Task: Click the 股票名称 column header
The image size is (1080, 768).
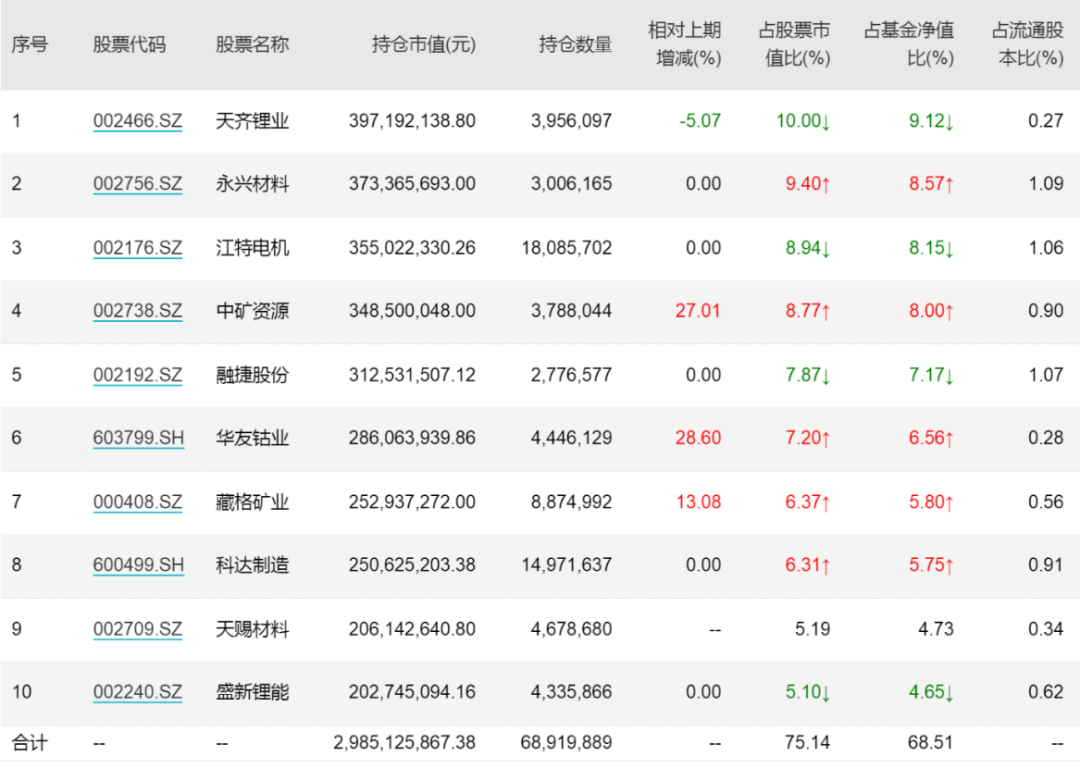Action: (x=252, y=45)
